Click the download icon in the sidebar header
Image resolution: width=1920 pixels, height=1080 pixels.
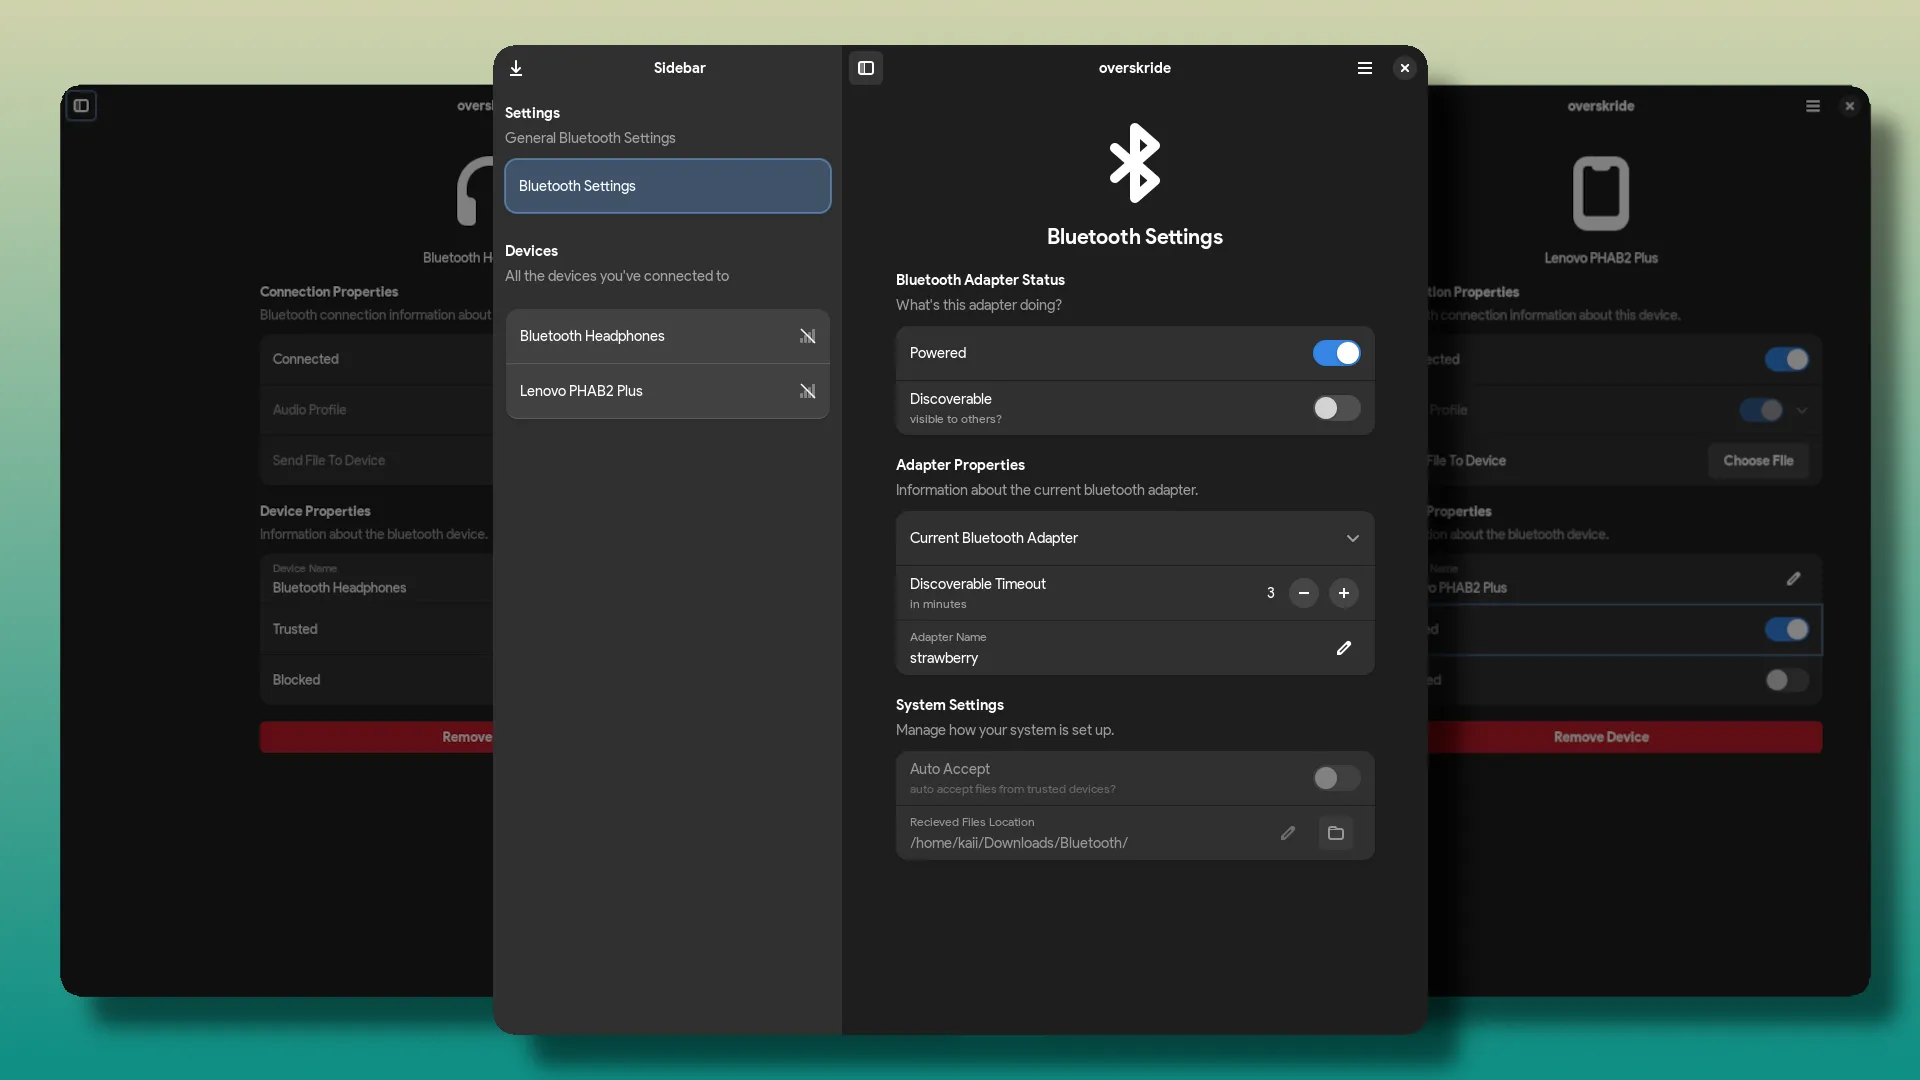point(516,68)
